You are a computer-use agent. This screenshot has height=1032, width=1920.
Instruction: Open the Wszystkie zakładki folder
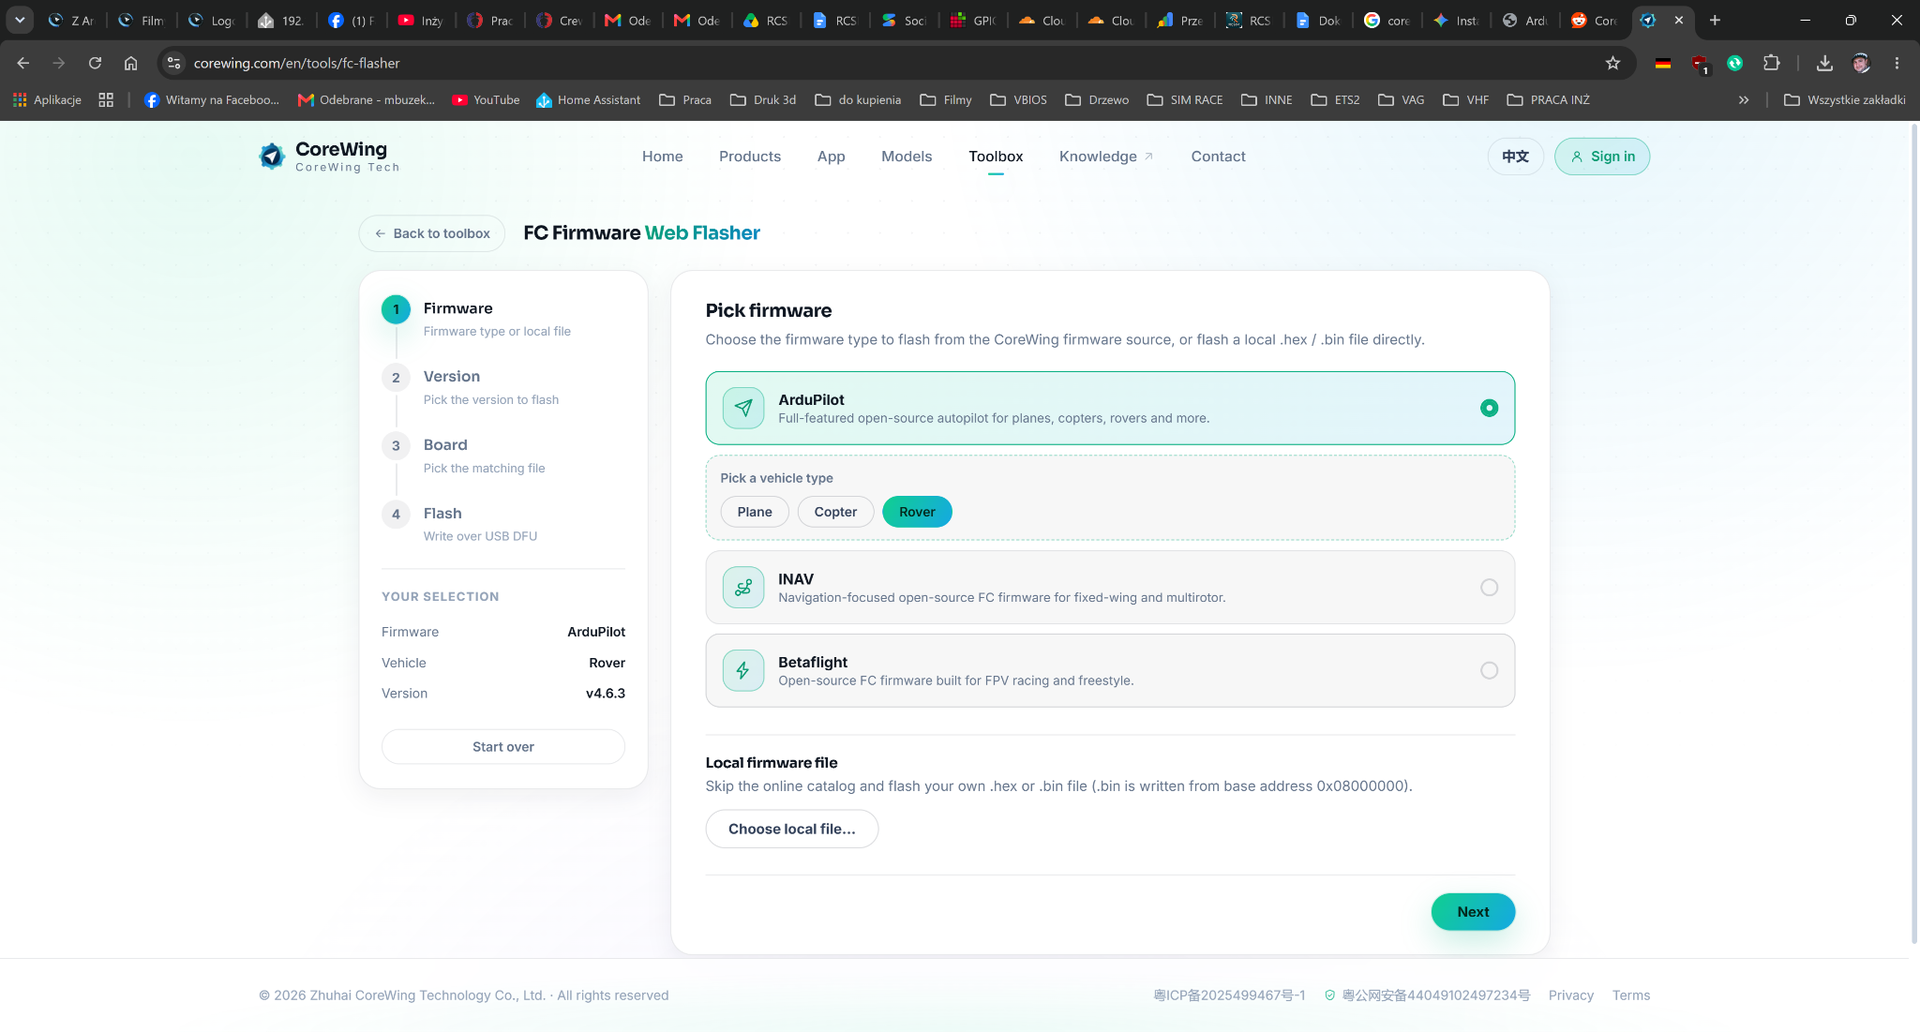tap(1845, 100)
